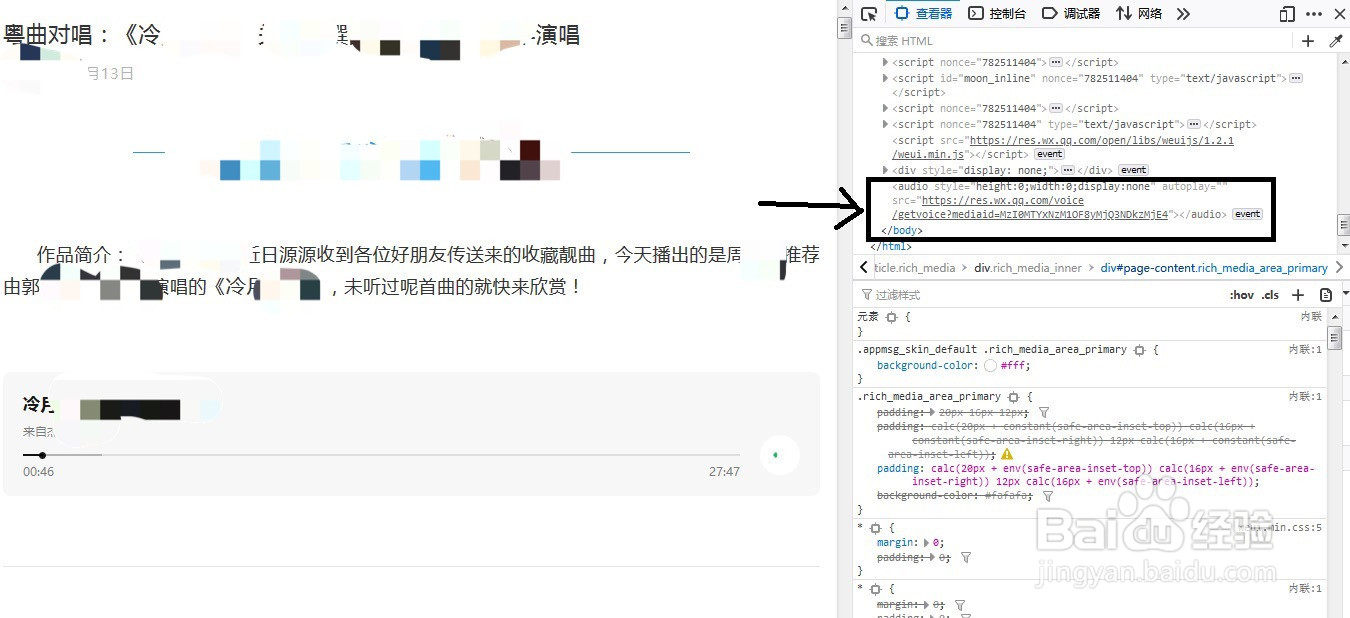Screen dimensions: 1350x618
Task: Select div.rich_media_inner breadcrumb
Action: [1028, 268]
